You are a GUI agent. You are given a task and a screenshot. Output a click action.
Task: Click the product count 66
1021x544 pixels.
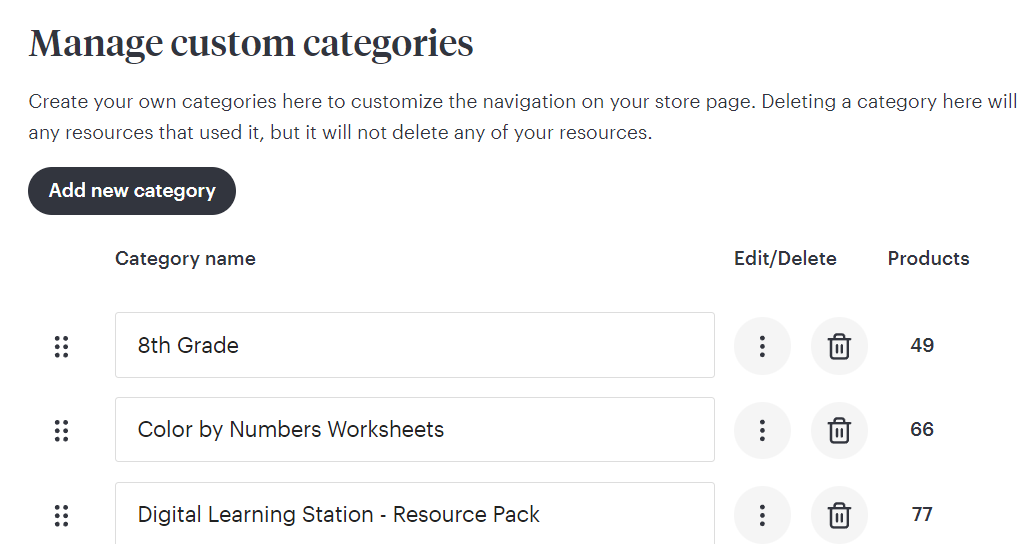pos(922,430)
